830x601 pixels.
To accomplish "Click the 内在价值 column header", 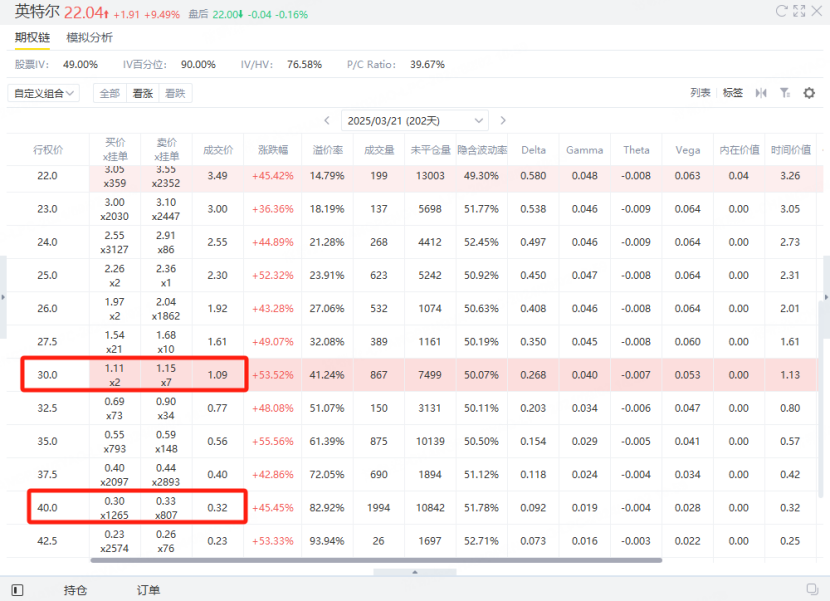I will [739, 150].
